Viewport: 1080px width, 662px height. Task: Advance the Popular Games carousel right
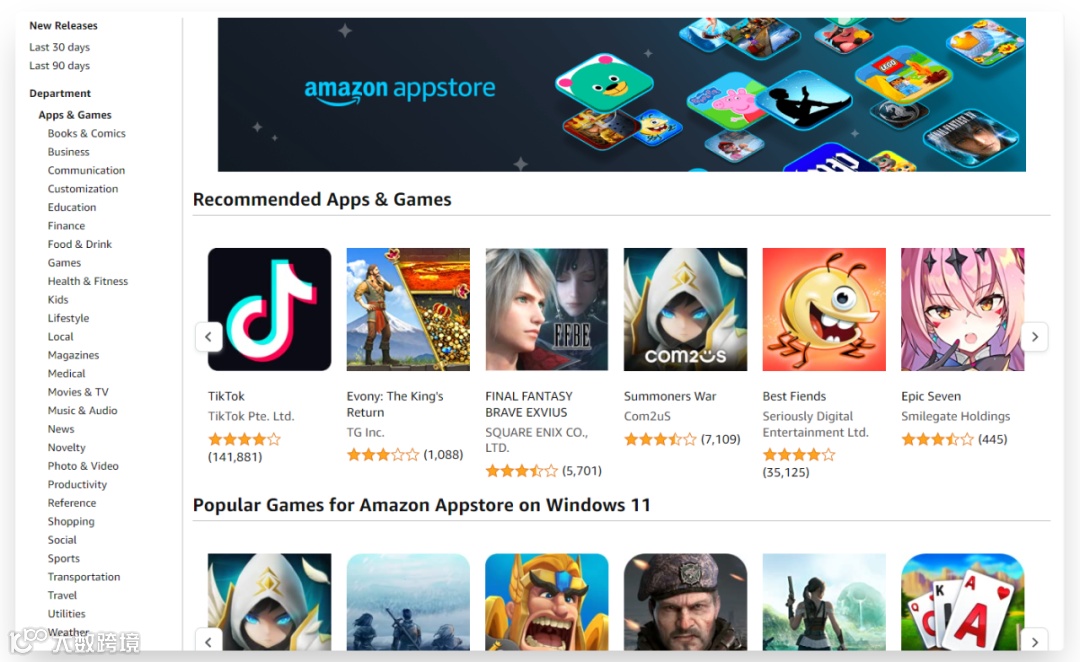pyautogui.click(x=1035, y=641)
